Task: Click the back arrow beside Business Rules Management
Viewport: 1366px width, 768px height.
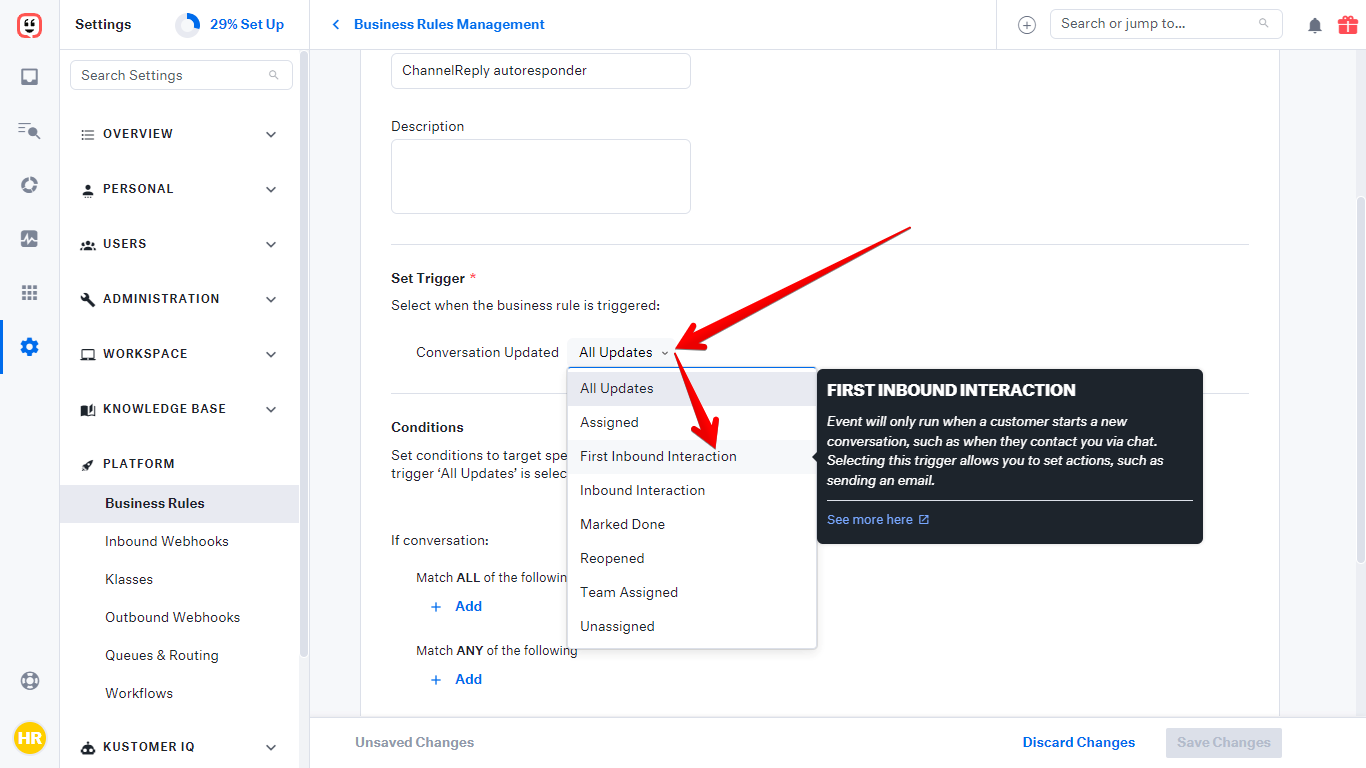Action: tap(335, 25)
